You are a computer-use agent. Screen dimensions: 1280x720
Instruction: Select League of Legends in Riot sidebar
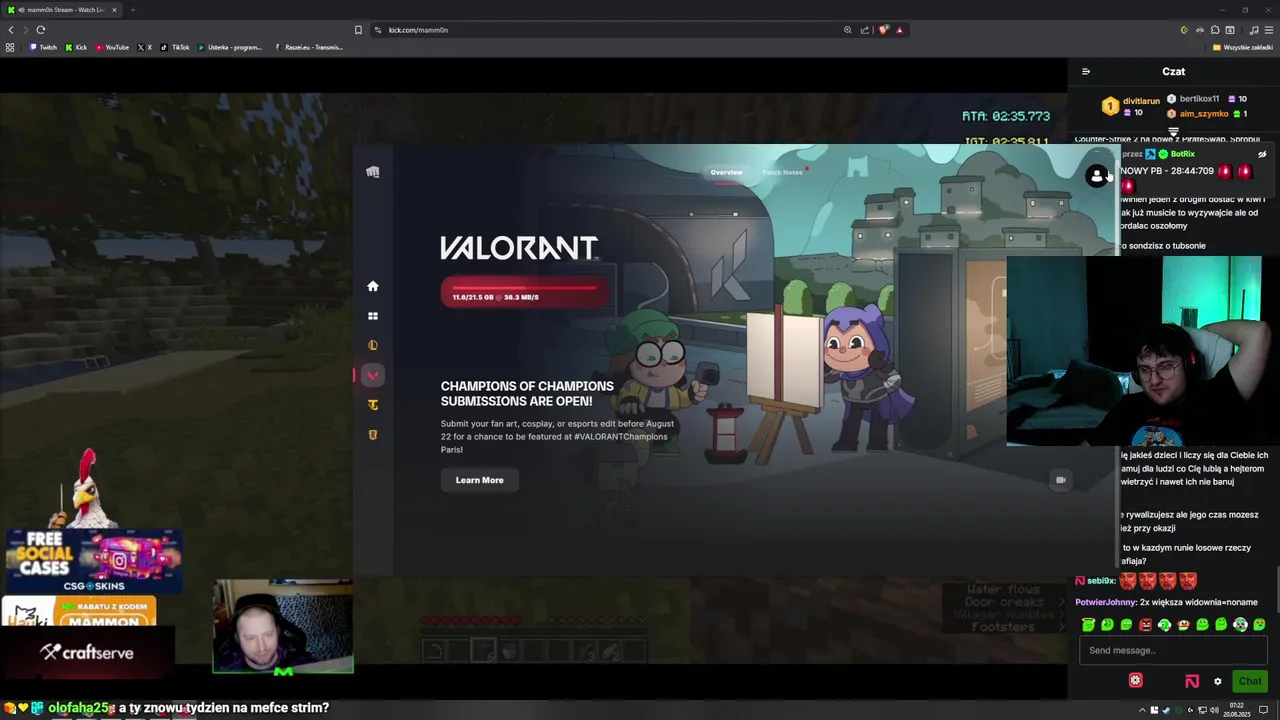(x=373, y=345)
